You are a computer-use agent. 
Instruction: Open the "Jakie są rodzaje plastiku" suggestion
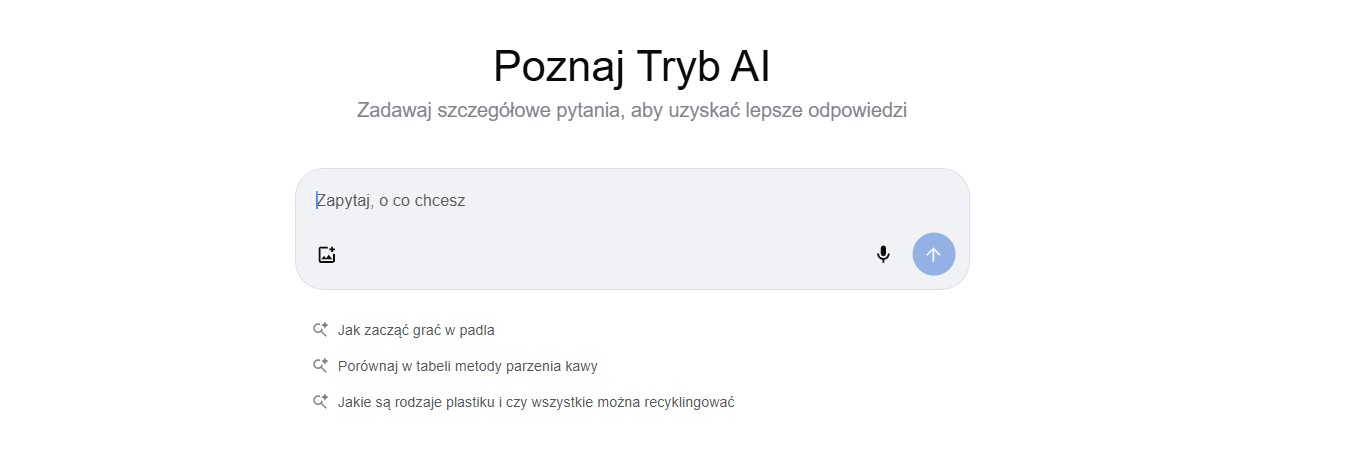(x=536, y=402)
